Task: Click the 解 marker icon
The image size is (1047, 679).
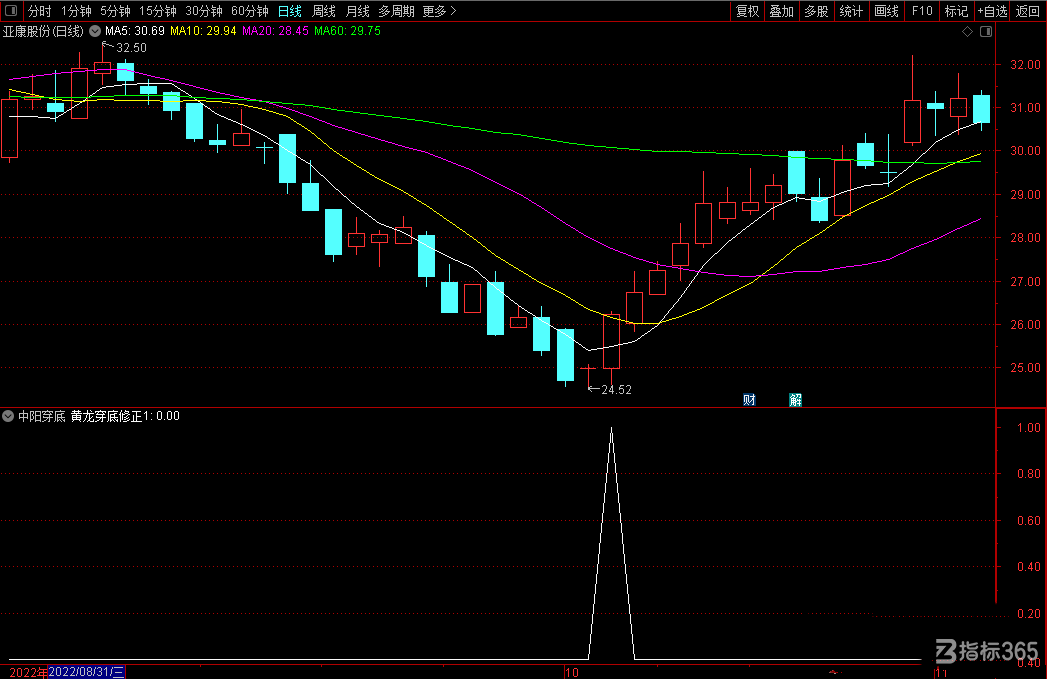Action: click(795, 400)
